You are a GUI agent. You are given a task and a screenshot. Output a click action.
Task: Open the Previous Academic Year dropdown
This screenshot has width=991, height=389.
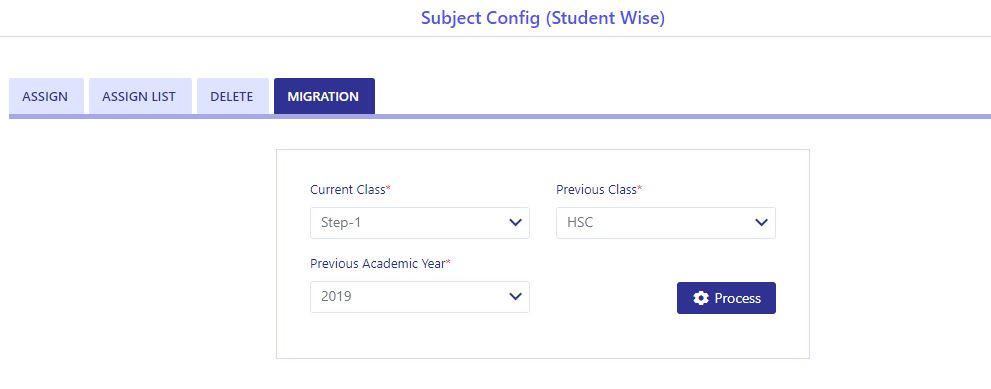420,297
